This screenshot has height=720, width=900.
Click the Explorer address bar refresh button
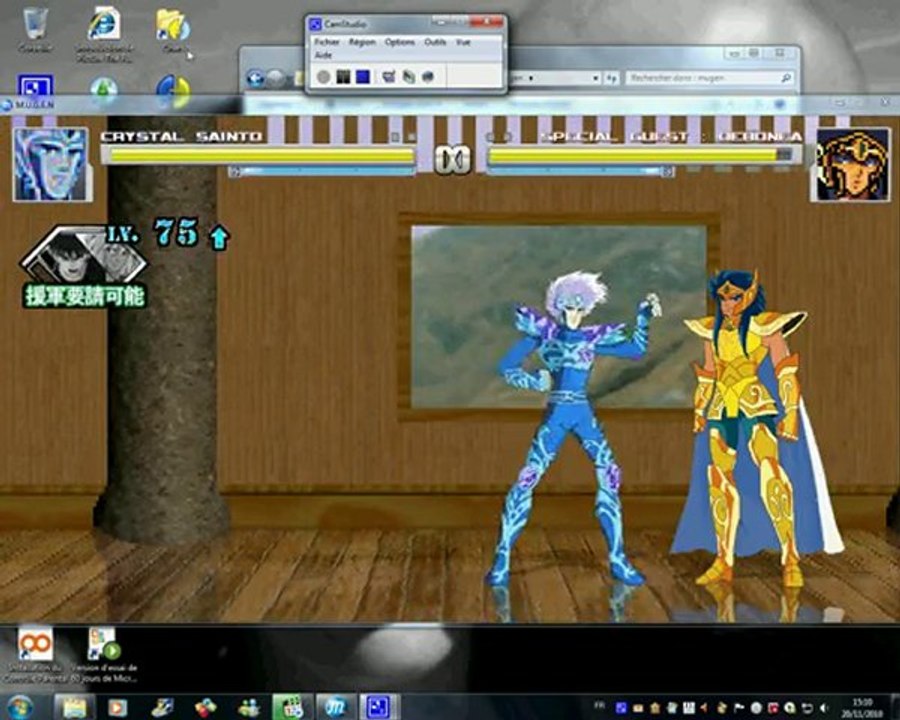click(612, 78)
